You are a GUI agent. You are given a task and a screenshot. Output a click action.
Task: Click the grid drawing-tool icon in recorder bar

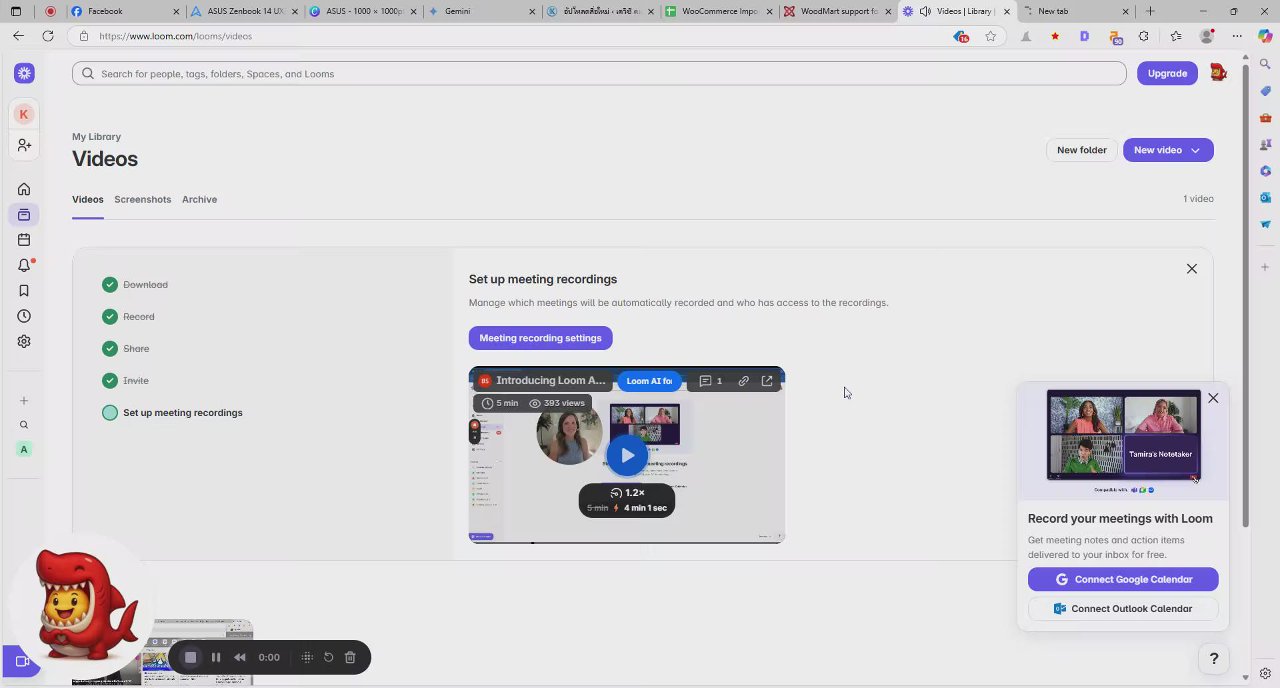pos(307,657)
